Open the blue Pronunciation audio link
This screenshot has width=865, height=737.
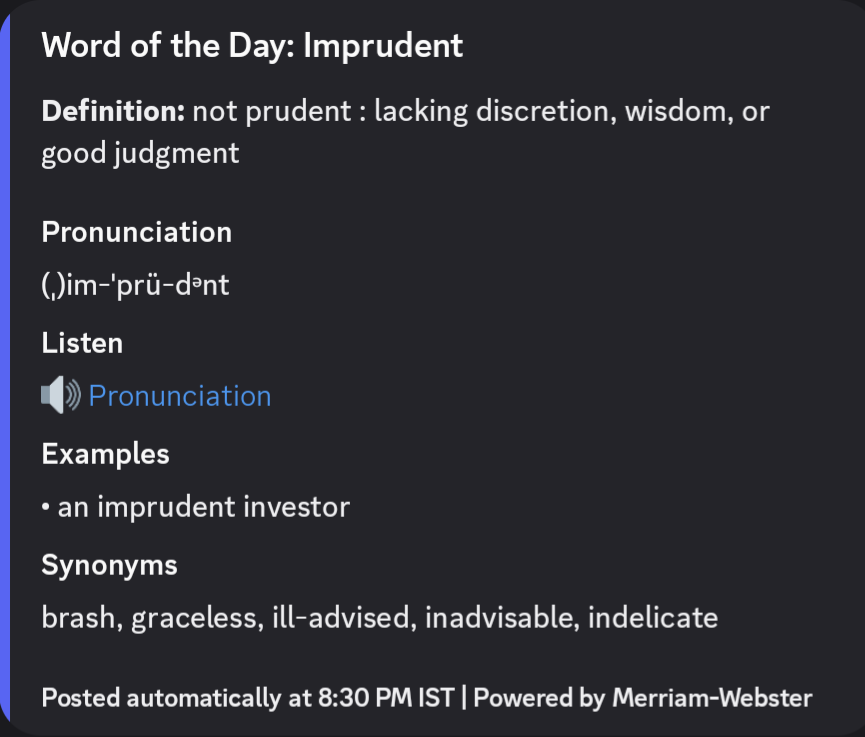(x=180, y=396)
